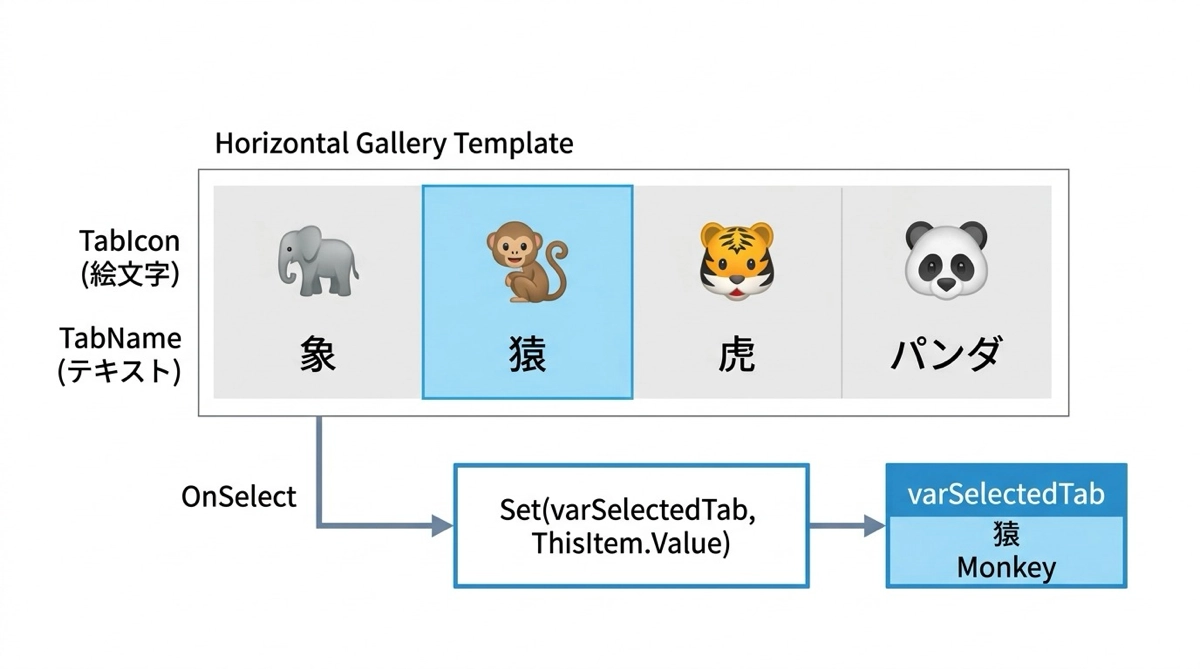
Task: Click the elephant emoji icon
Action: coord(317,259)
